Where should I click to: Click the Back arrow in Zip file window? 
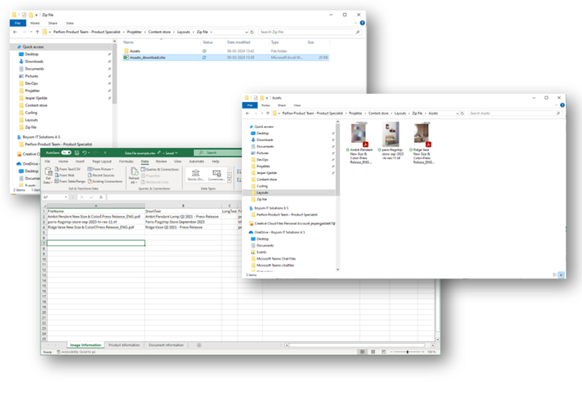coord(15,32)
